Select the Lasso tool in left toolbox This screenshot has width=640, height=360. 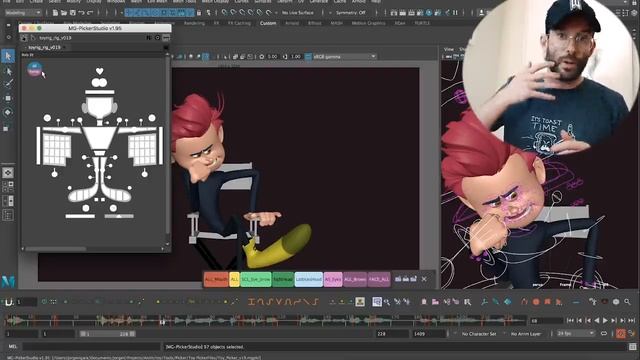pos(8,71)
